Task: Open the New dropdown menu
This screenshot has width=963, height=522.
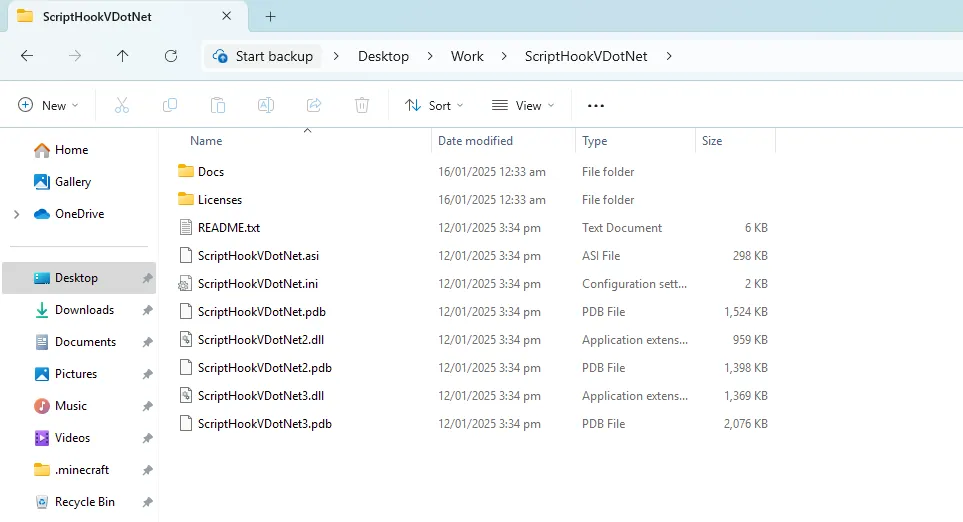Action: [x=48, y=106]
